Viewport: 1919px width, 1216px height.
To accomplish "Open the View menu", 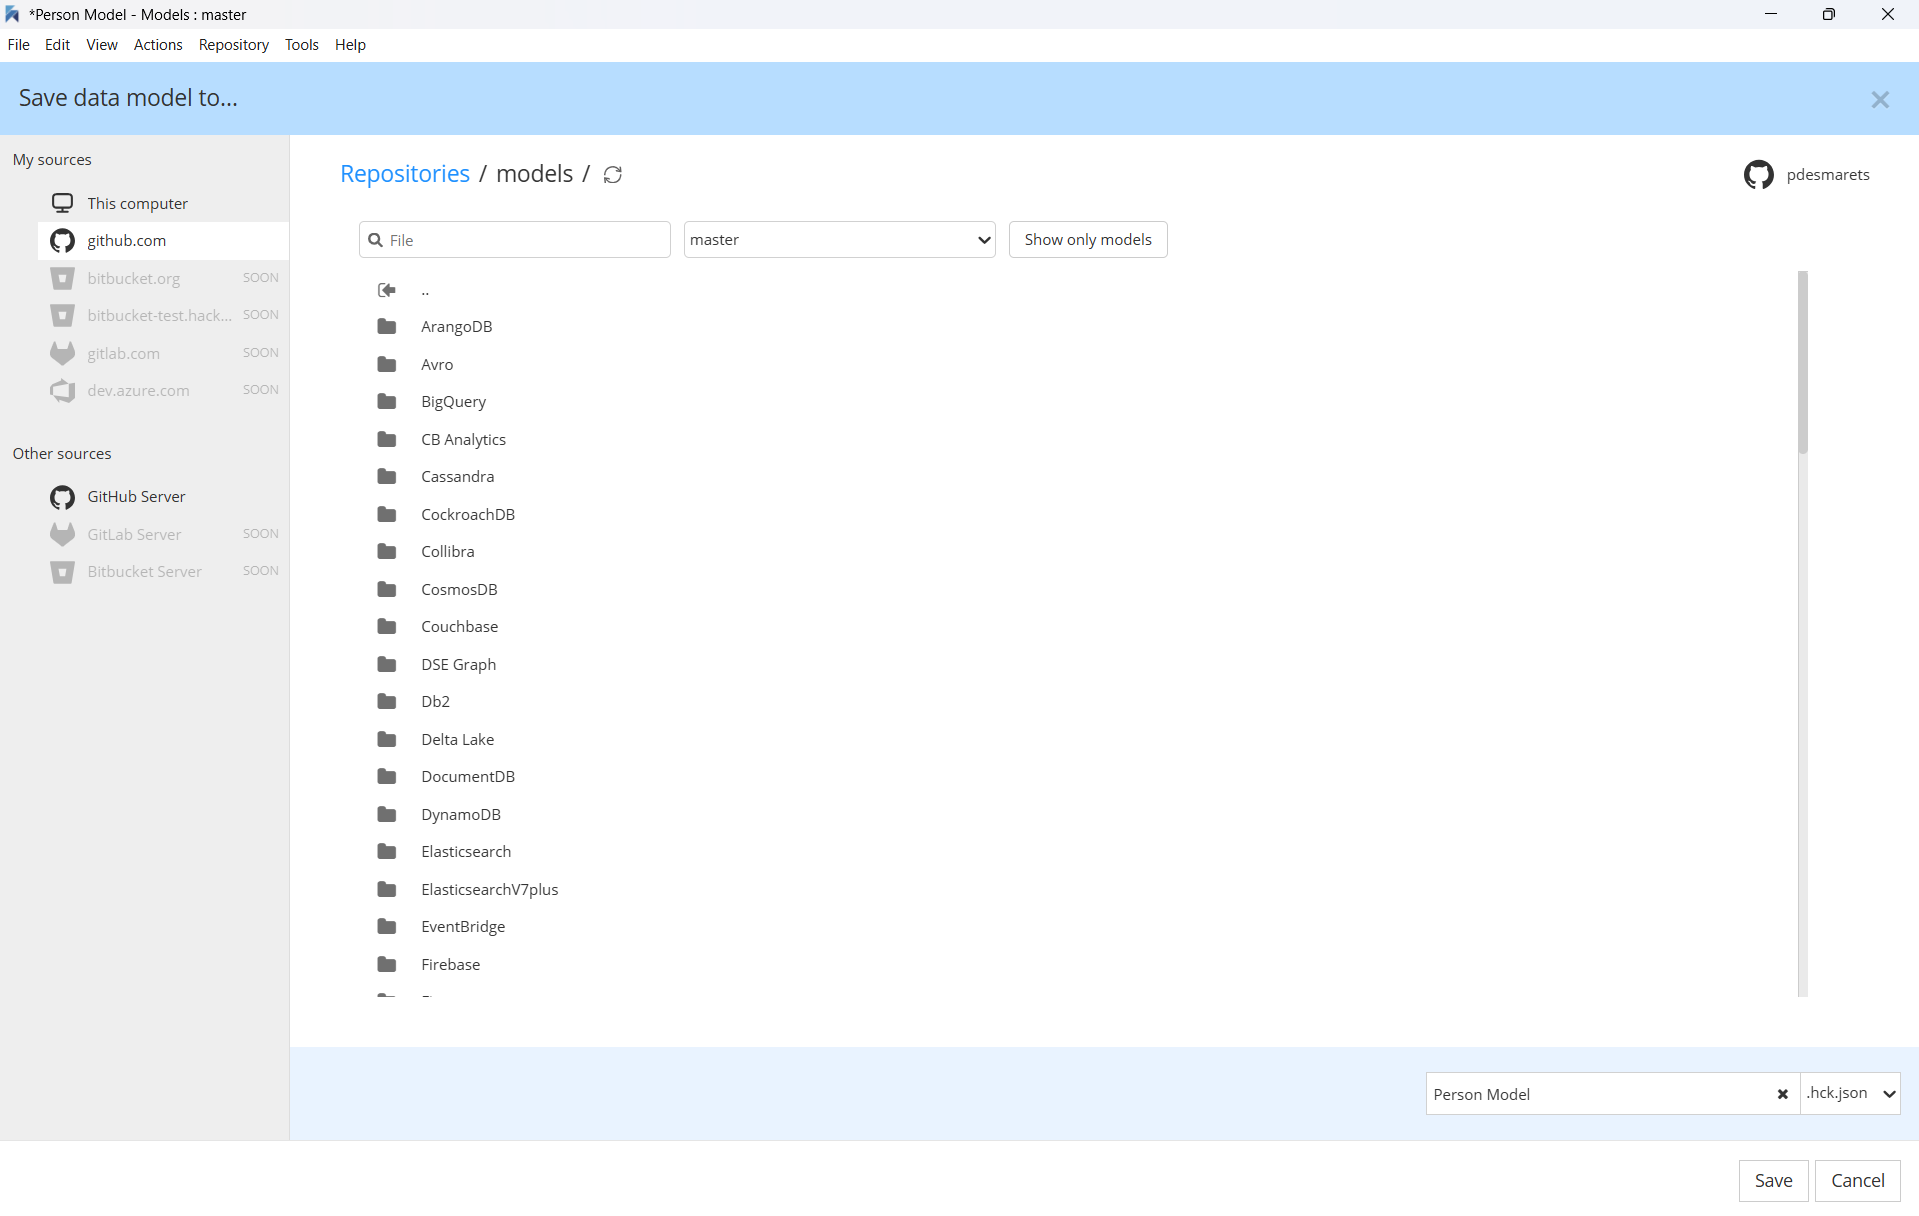I will (x=102, y=45).
